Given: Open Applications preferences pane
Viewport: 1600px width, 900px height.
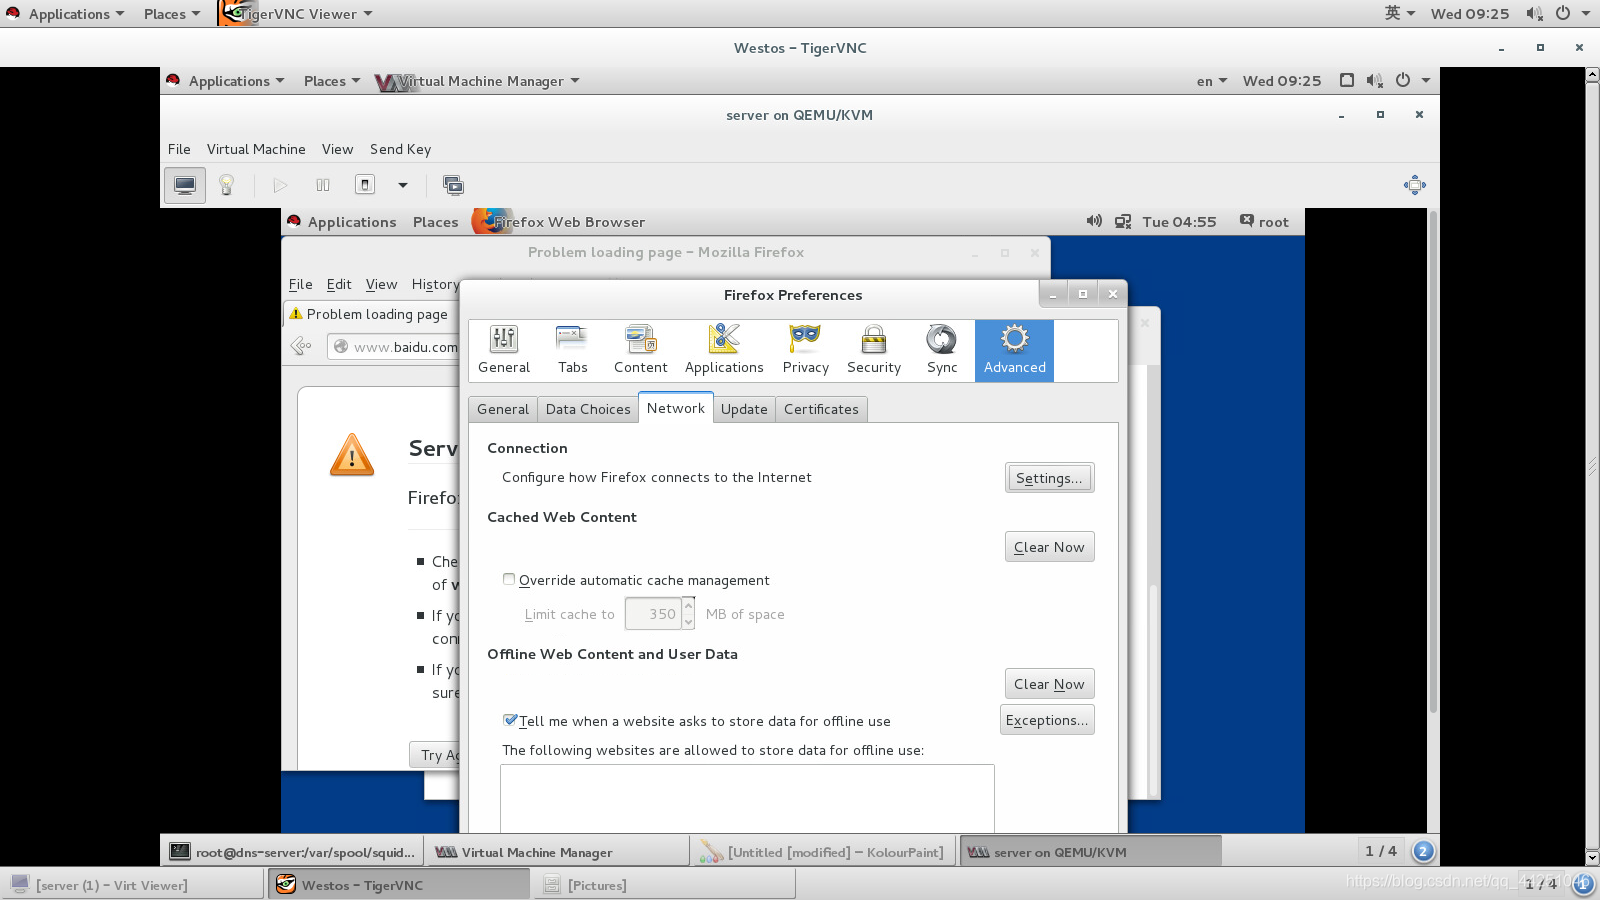Looking at the screenshot, I should 724,351.
